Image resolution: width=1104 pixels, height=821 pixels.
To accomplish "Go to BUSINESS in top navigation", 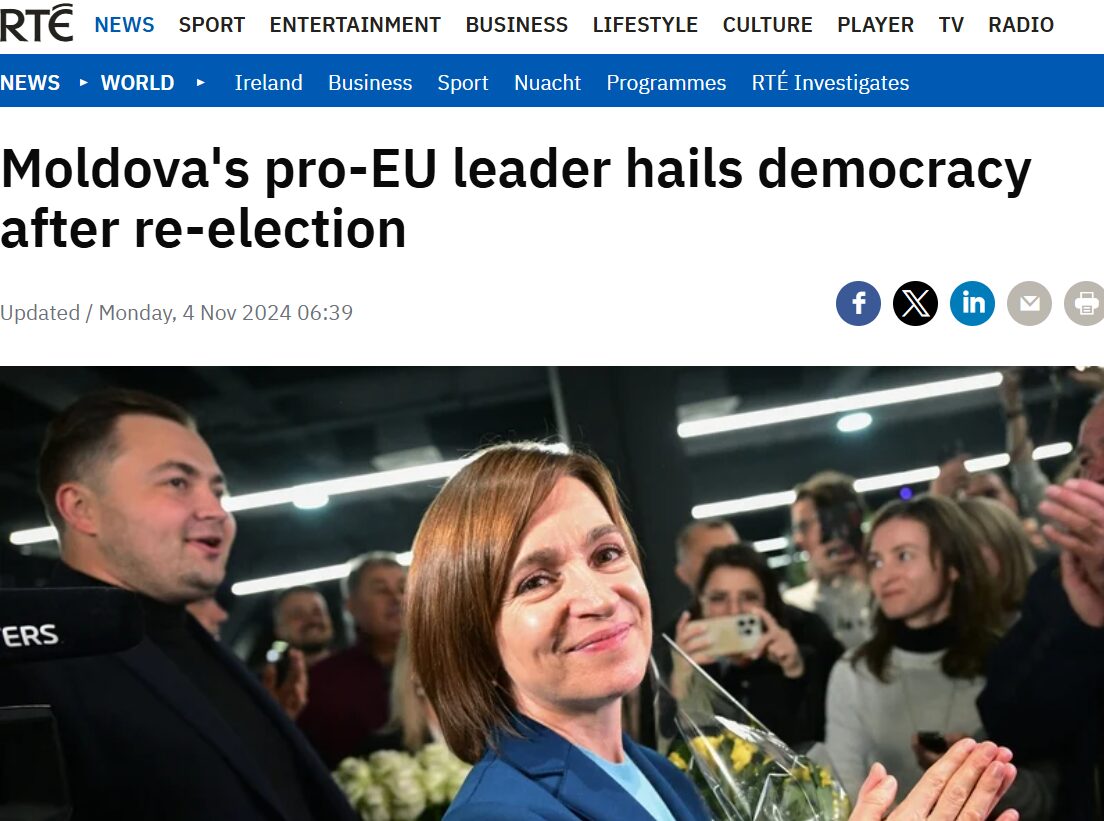I will coord(516,25).
